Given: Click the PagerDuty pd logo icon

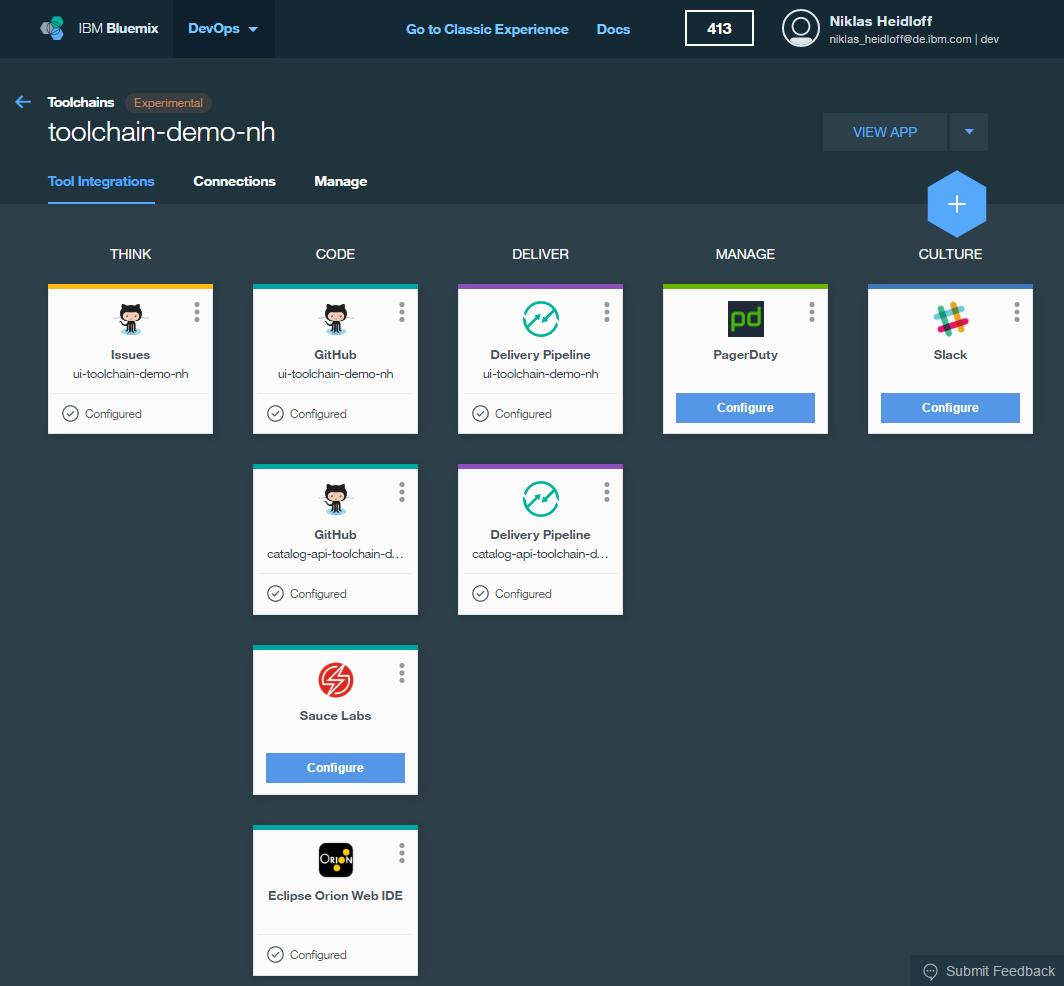Looking at the screenshot, I should tap(745, 319).
